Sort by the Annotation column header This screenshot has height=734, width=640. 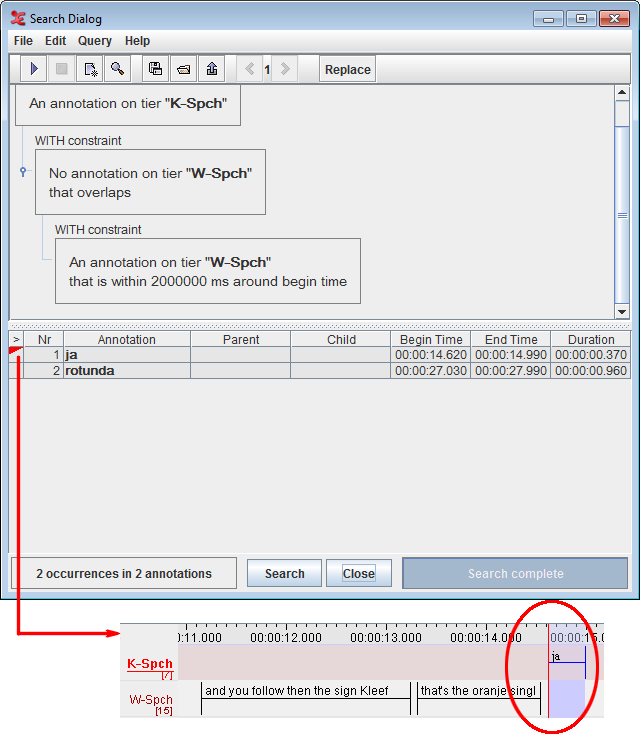point(127,339)
